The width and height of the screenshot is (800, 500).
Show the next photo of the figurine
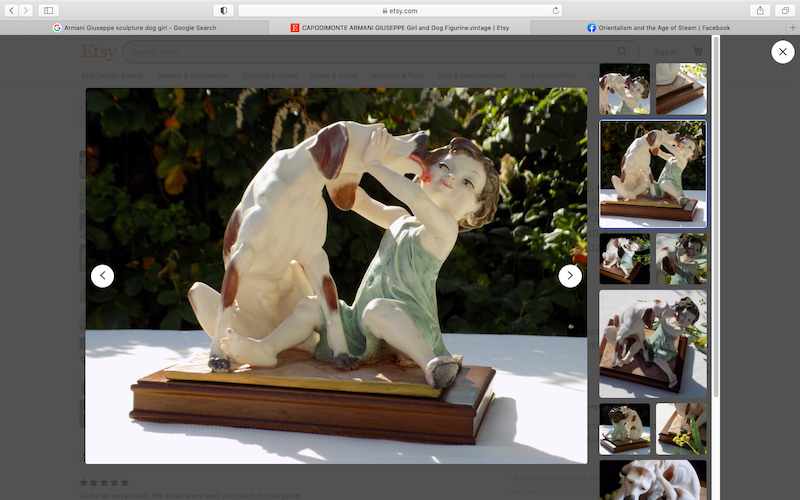pos(570,276)
